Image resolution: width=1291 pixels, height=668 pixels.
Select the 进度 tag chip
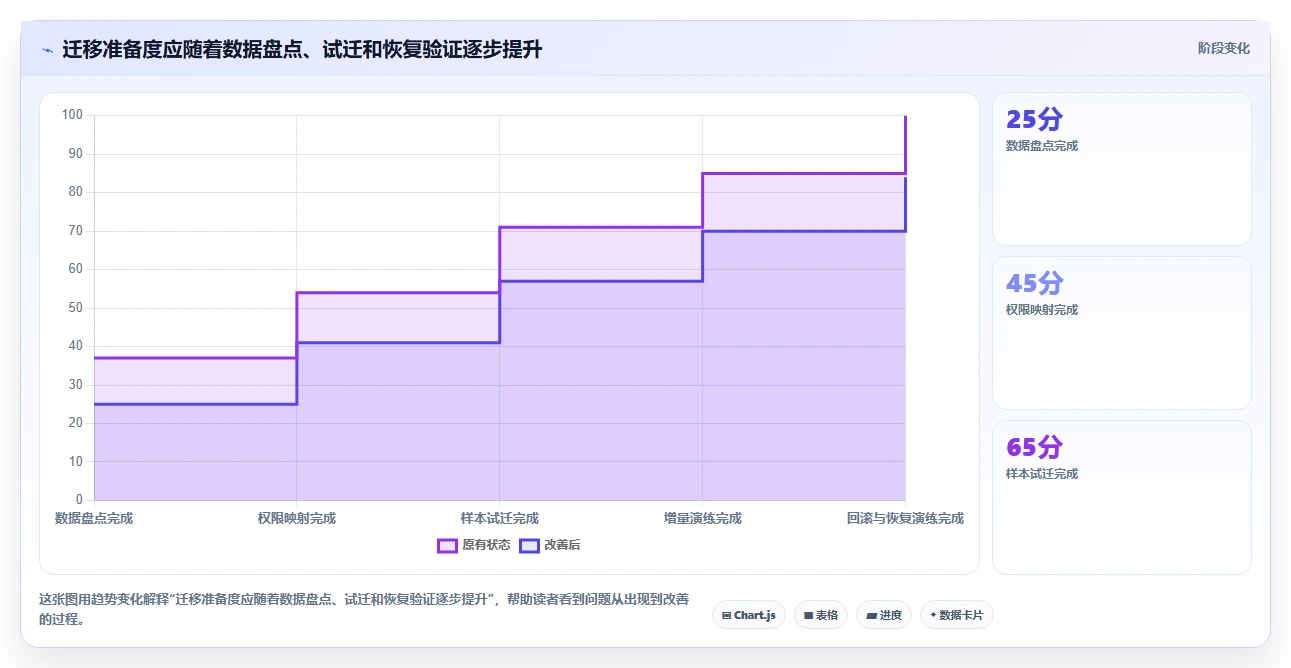point(884,615)
